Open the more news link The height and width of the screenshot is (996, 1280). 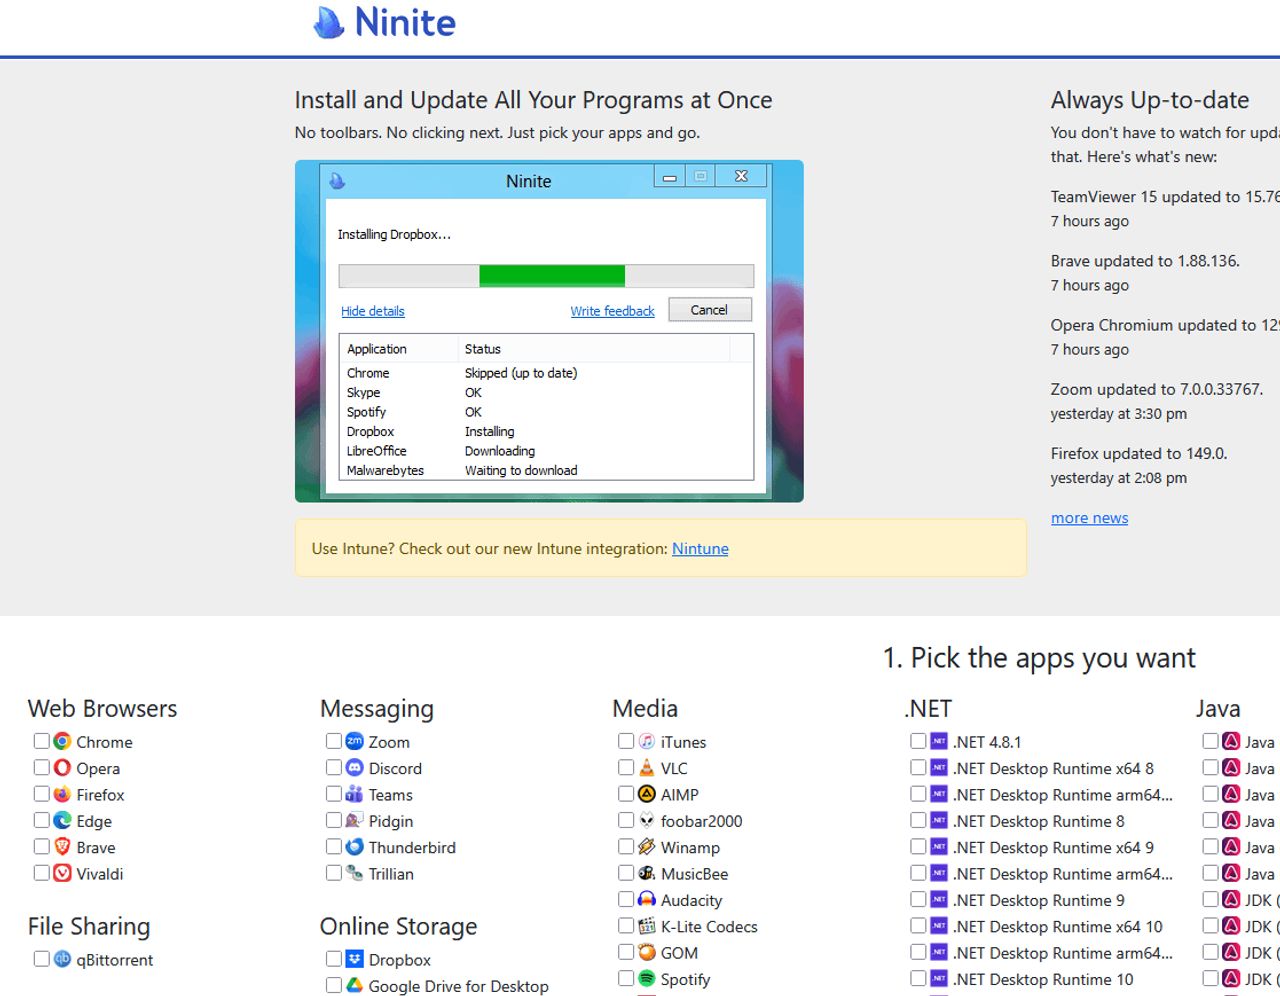pos(1089,518)
